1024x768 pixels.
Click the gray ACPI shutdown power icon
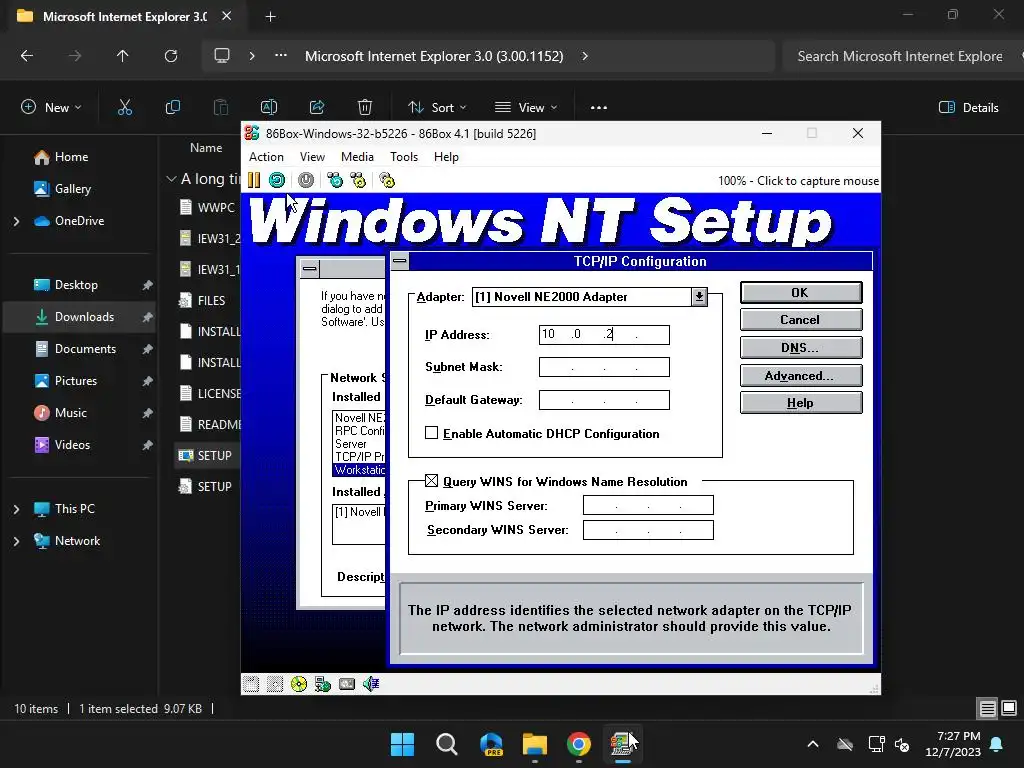(306, 180)
